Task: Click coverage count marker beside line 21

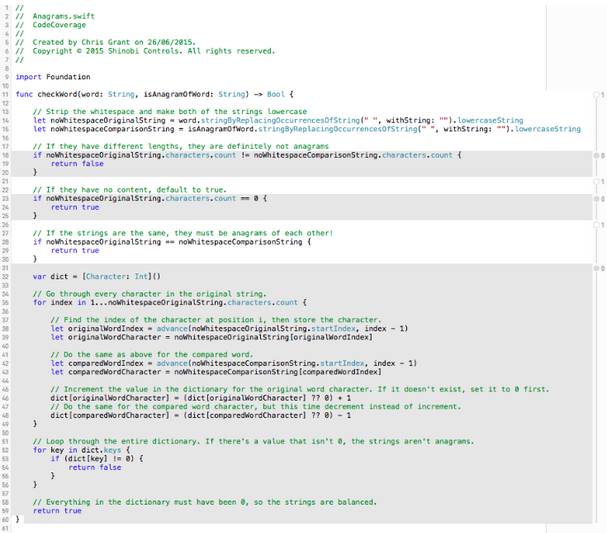Action: (x=599, y=181)
